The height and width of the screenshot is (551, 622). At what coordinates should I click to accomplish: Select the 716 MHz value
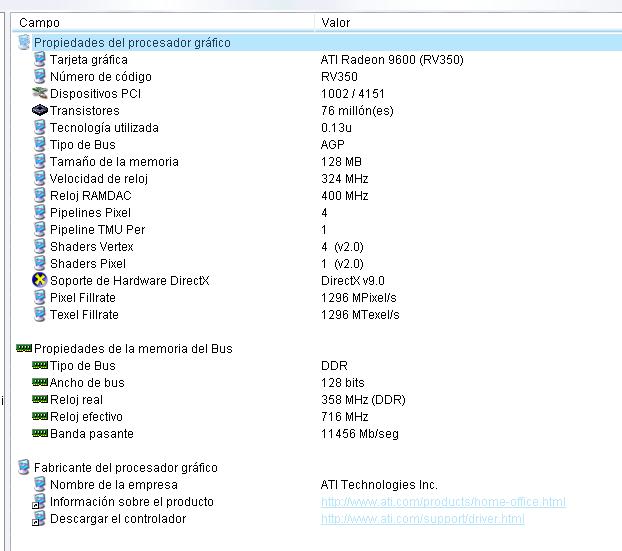point(344,417)
